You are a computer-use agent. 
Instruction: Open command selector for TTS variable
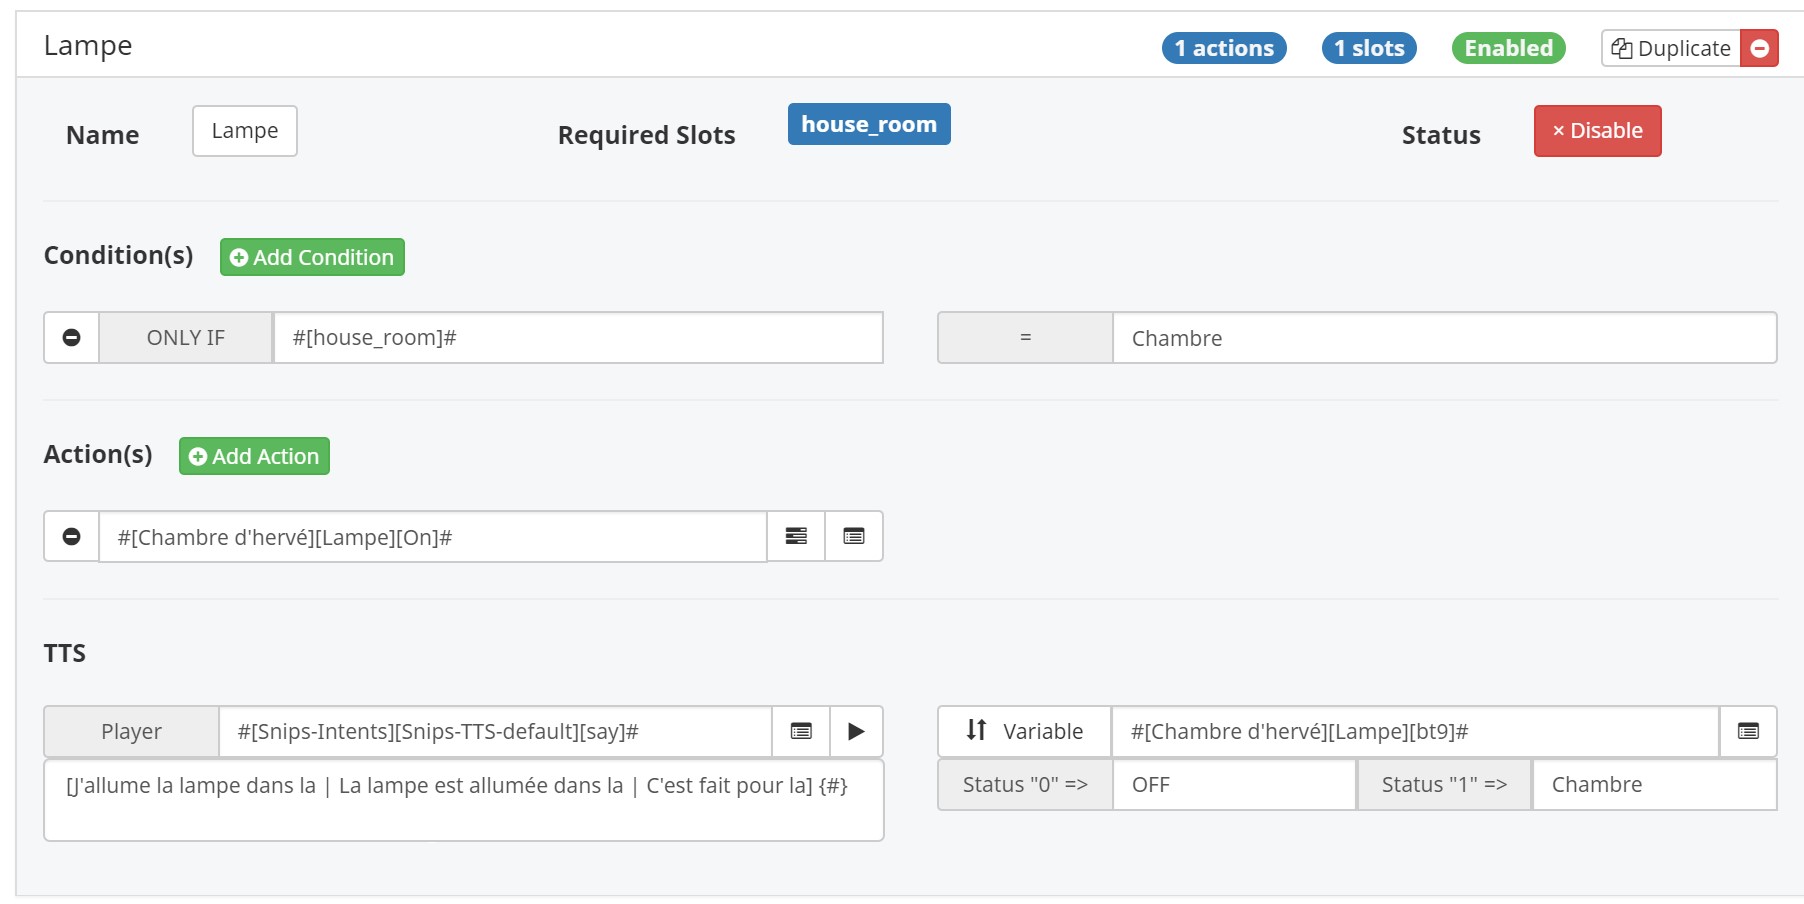[1748, 732]
